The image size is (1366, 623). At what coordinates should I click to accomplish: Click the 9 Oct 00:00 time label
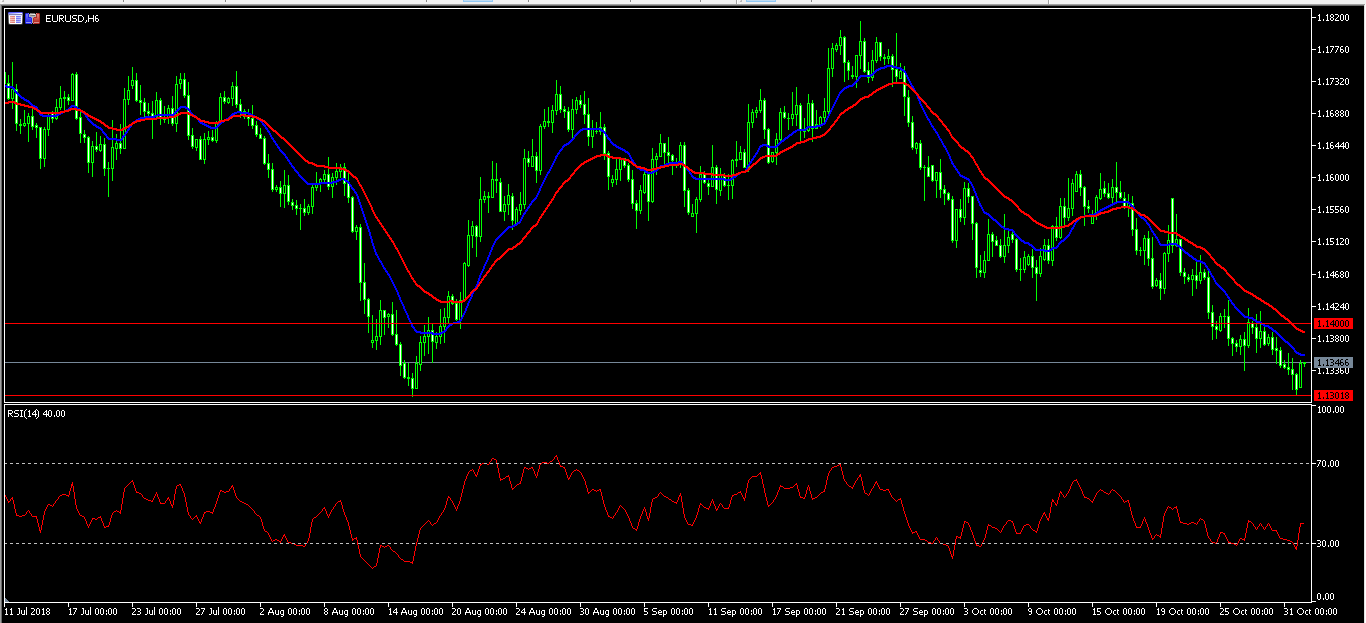tap(1053, 610)
